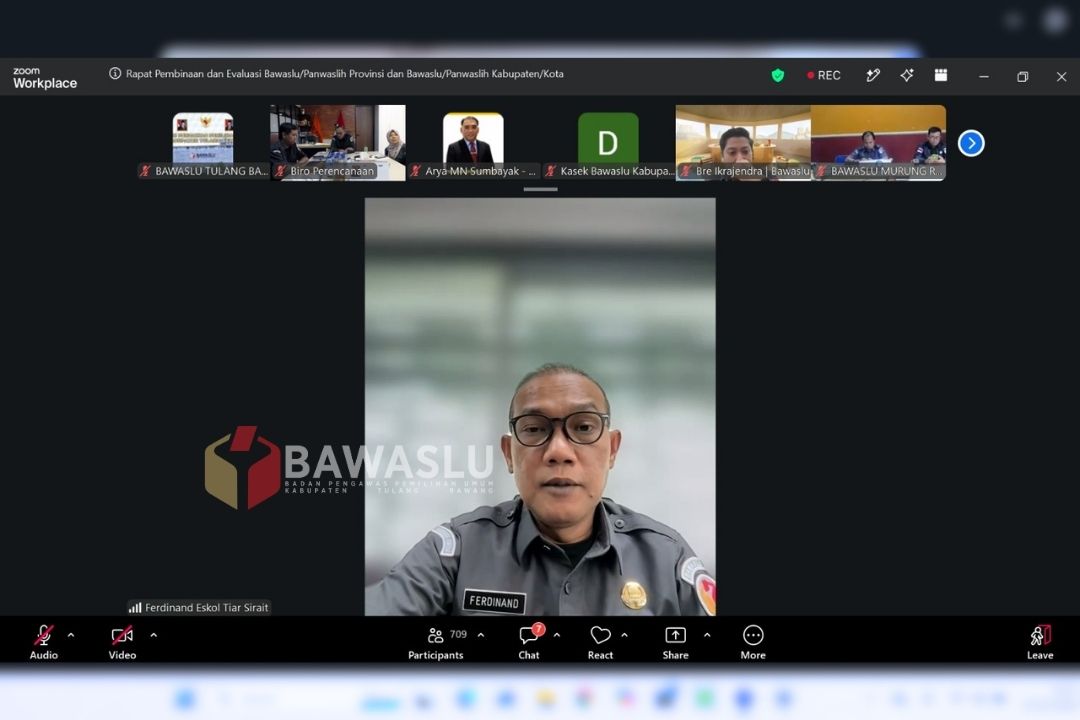Expand reactions options caret

(x=624, y=635)
